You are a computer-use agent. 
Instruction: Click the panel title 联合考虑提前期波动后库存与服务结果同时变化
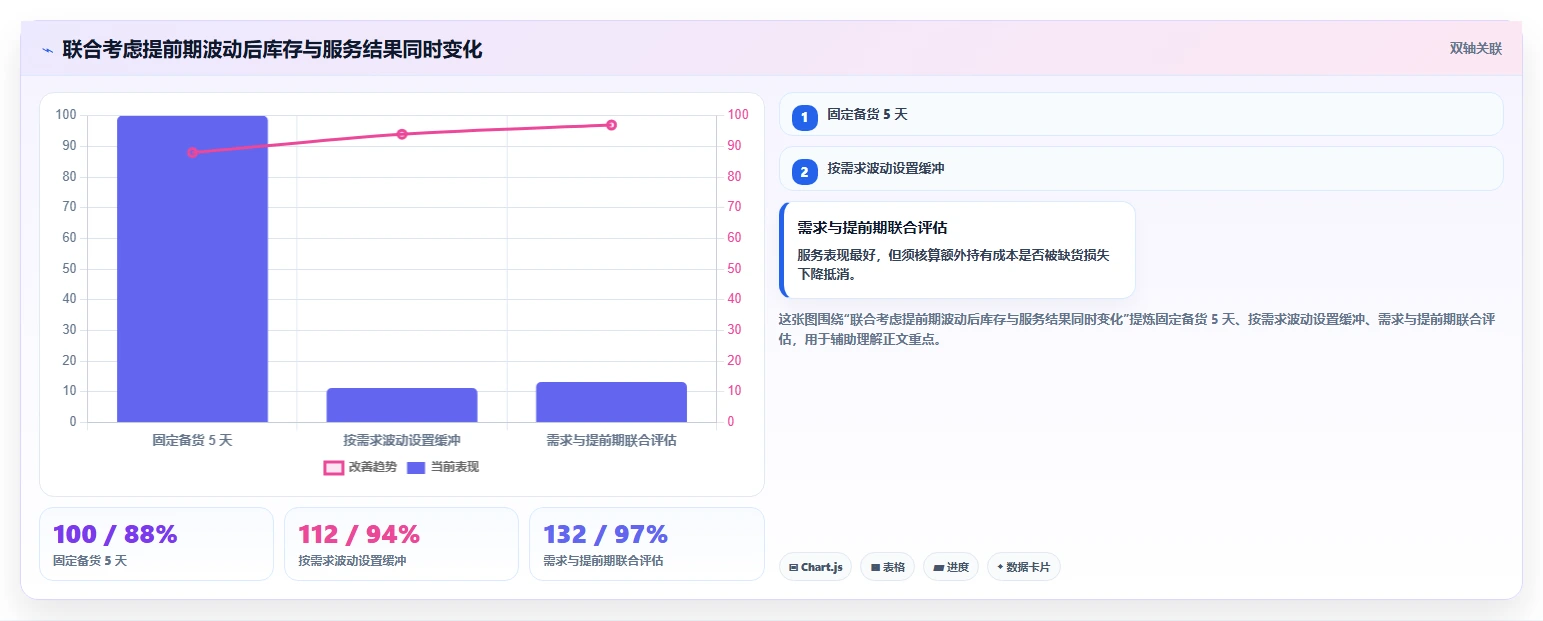pos(272,50)
